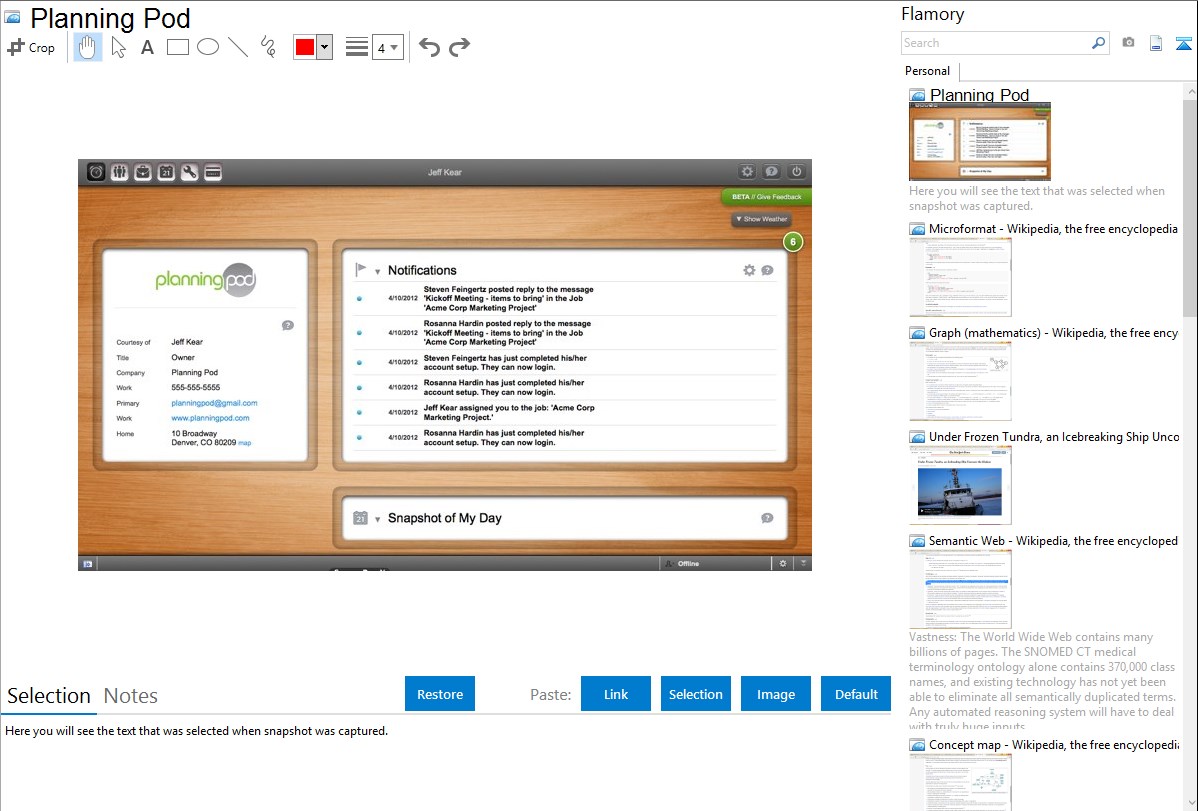Pick the rectangle shape tool
The height and width of the screenshot is (811, 1198).
pos(178,47)
